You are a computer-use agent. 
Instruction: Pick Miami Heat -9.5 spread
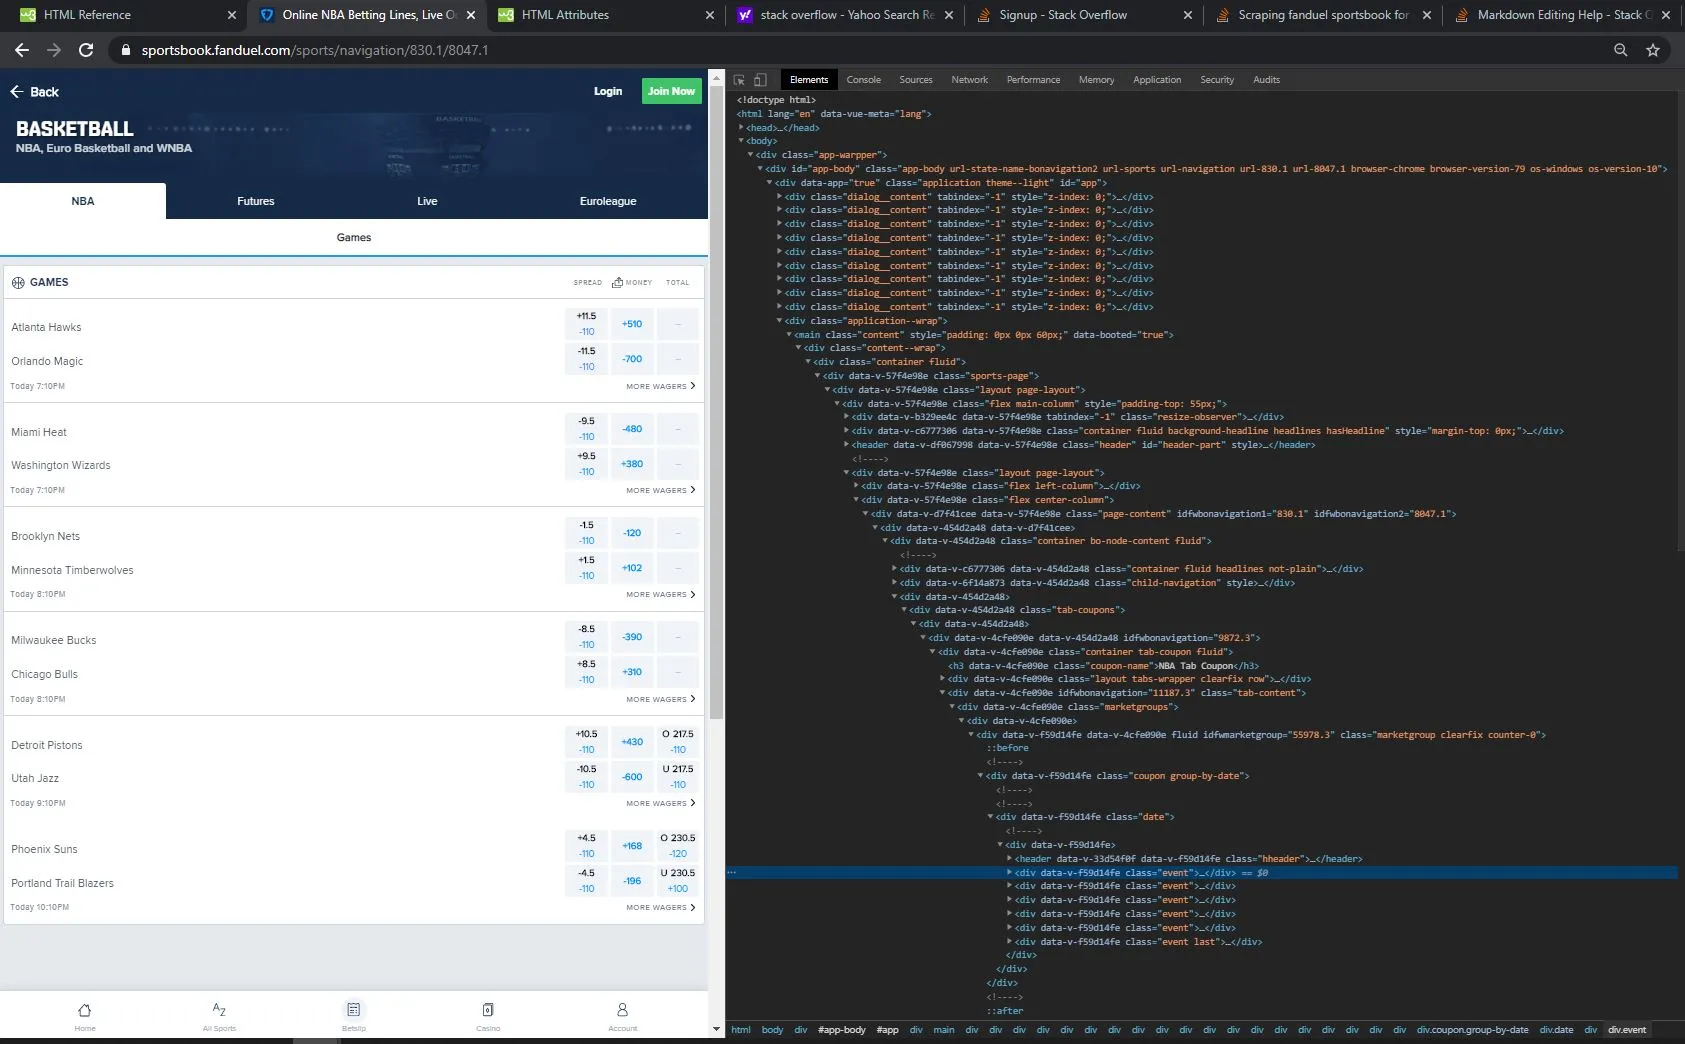pos(587,429)
